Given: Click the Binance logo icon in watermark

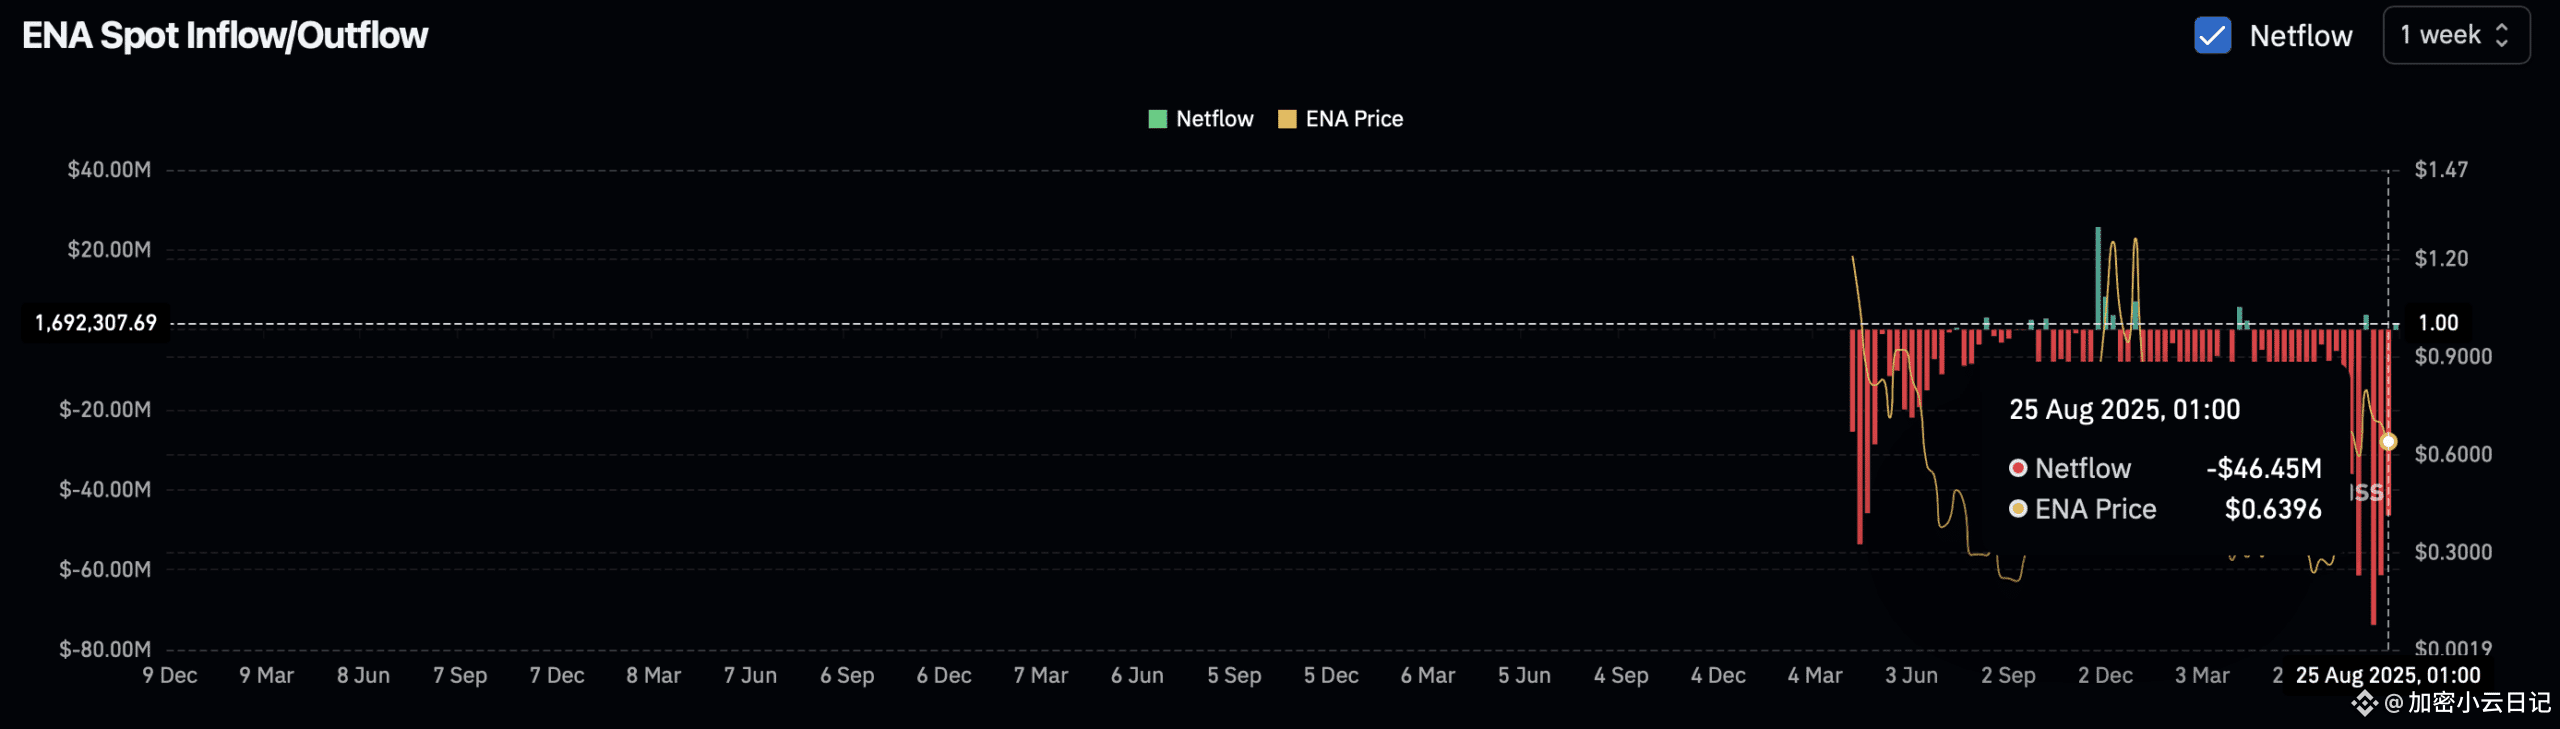Looking at the screenshot, I should tap(2364, 704).
